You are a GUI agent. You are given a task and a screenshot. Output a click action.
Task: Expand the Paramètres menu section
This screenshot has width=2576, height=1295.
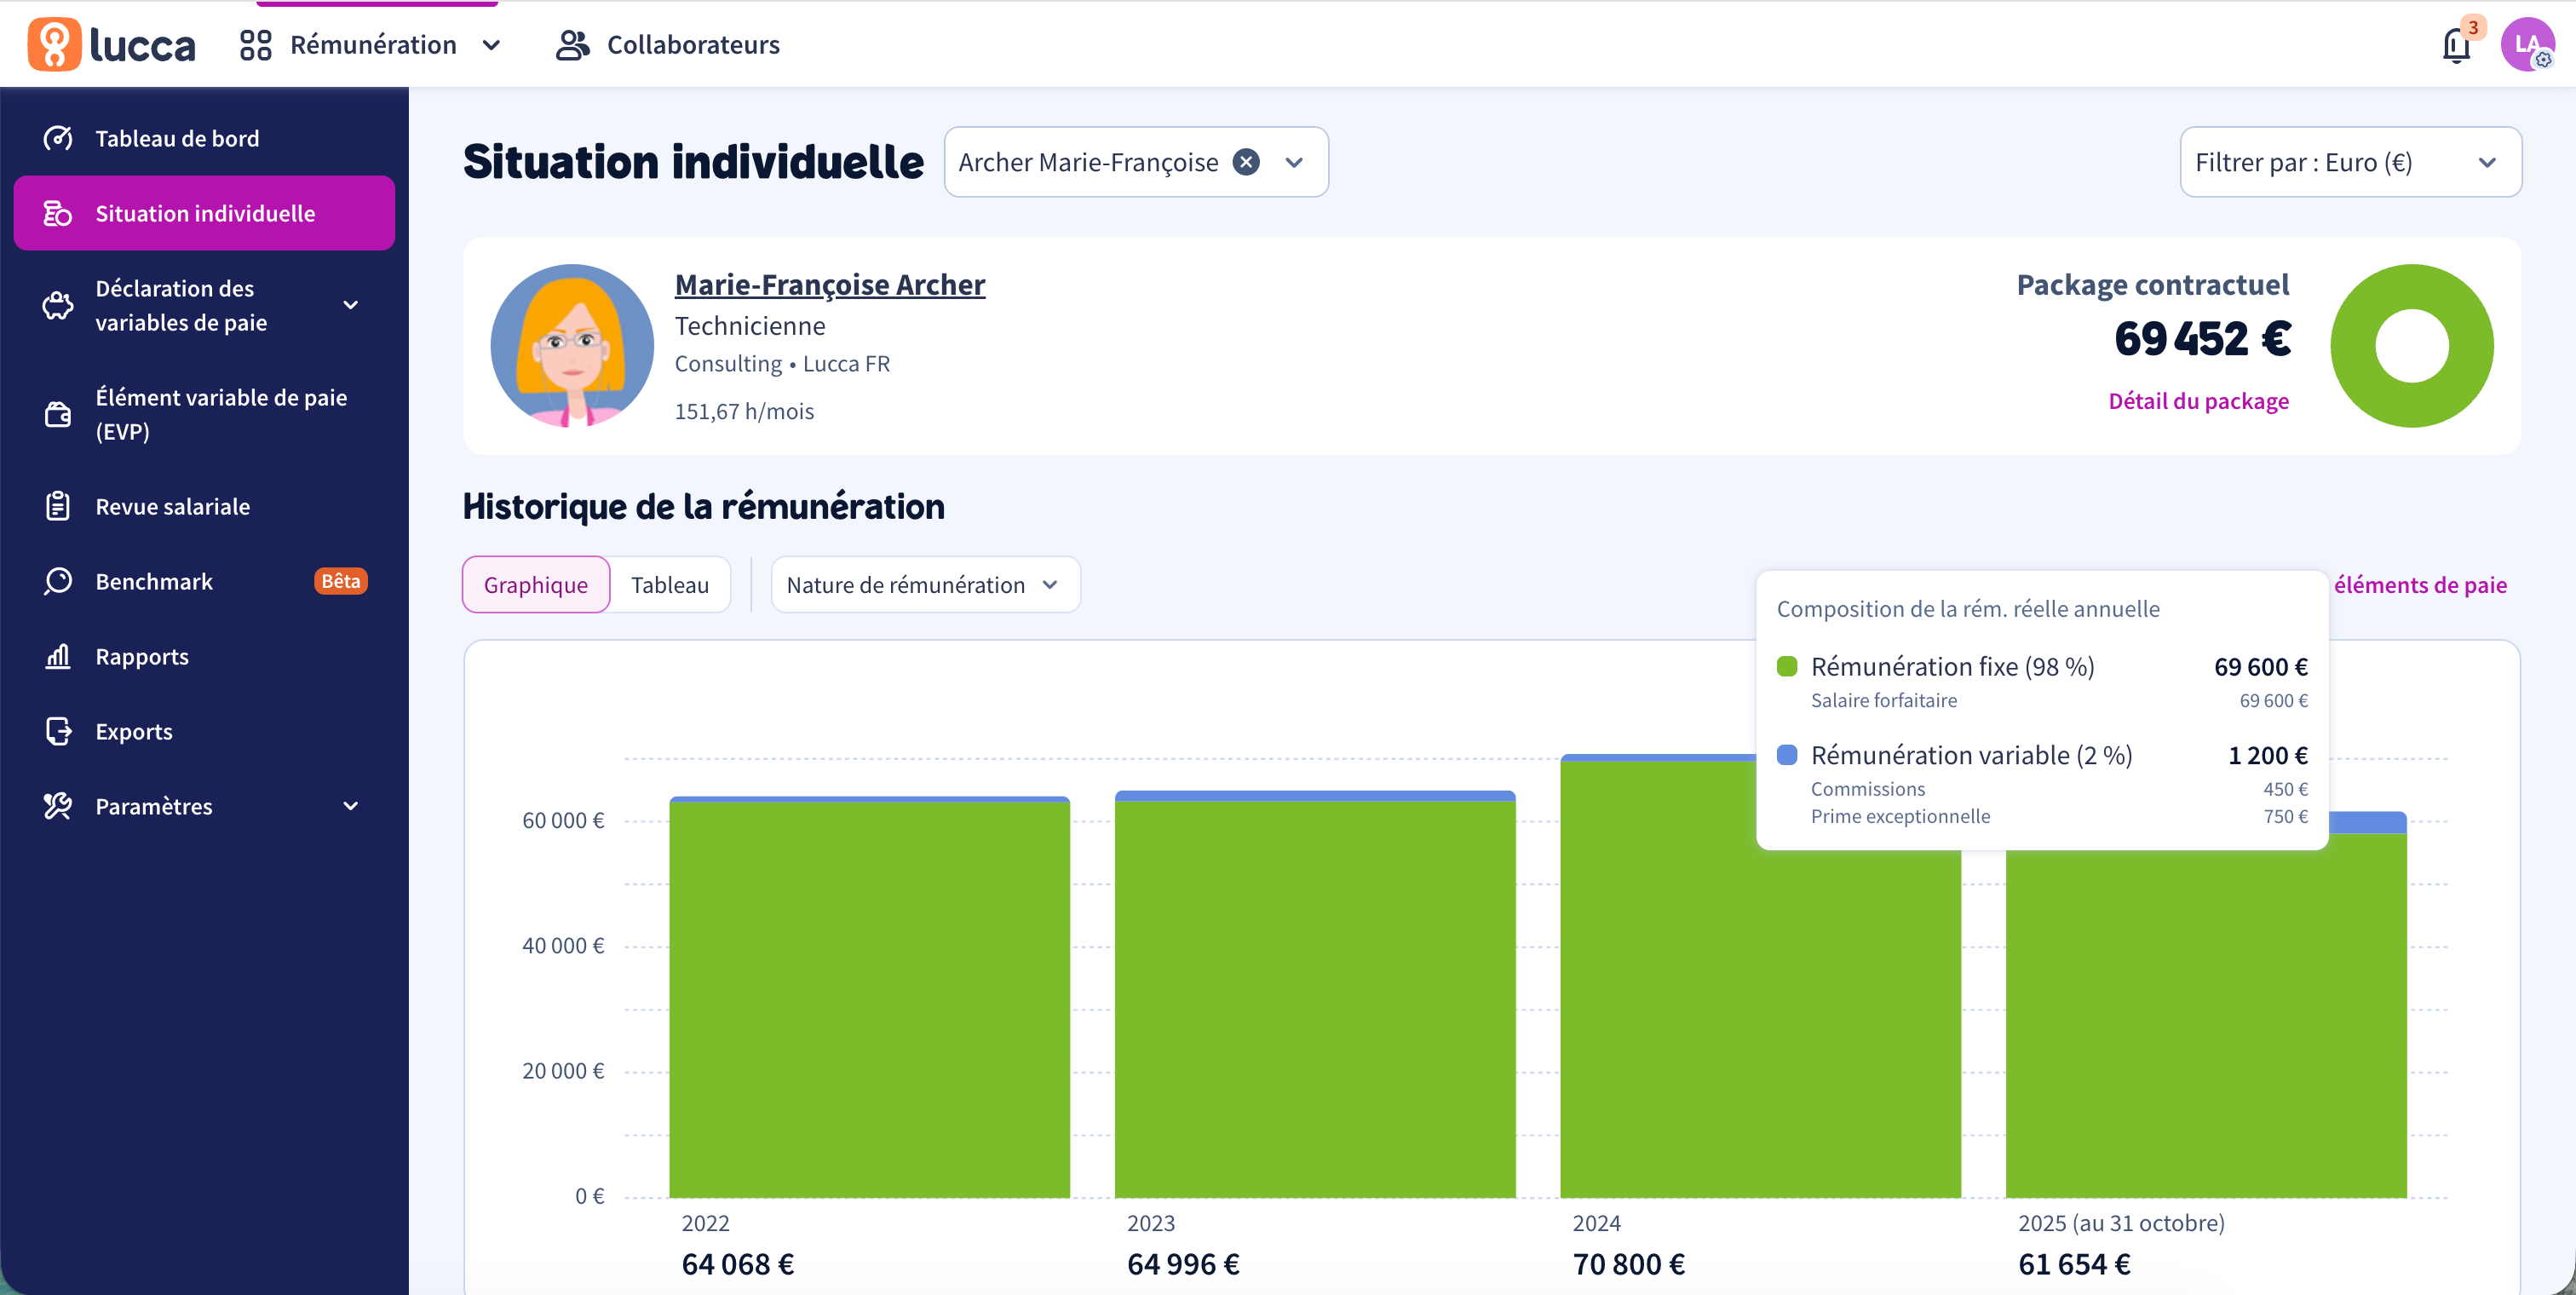(351, 806)
